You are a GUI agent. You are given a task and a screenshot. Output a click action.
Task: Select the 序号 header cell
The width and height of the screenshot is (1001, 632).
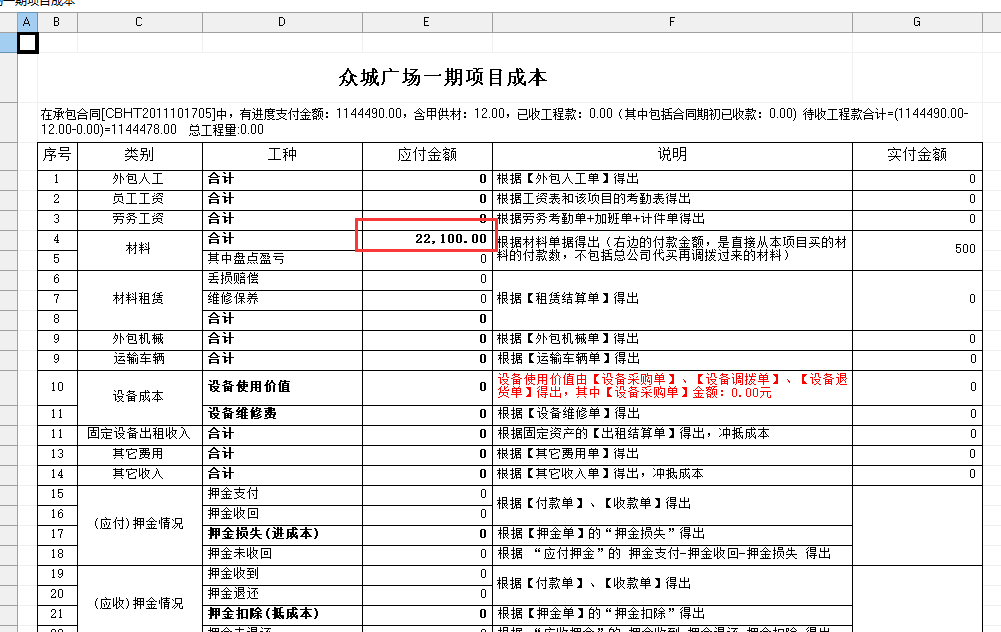[57, 155]
